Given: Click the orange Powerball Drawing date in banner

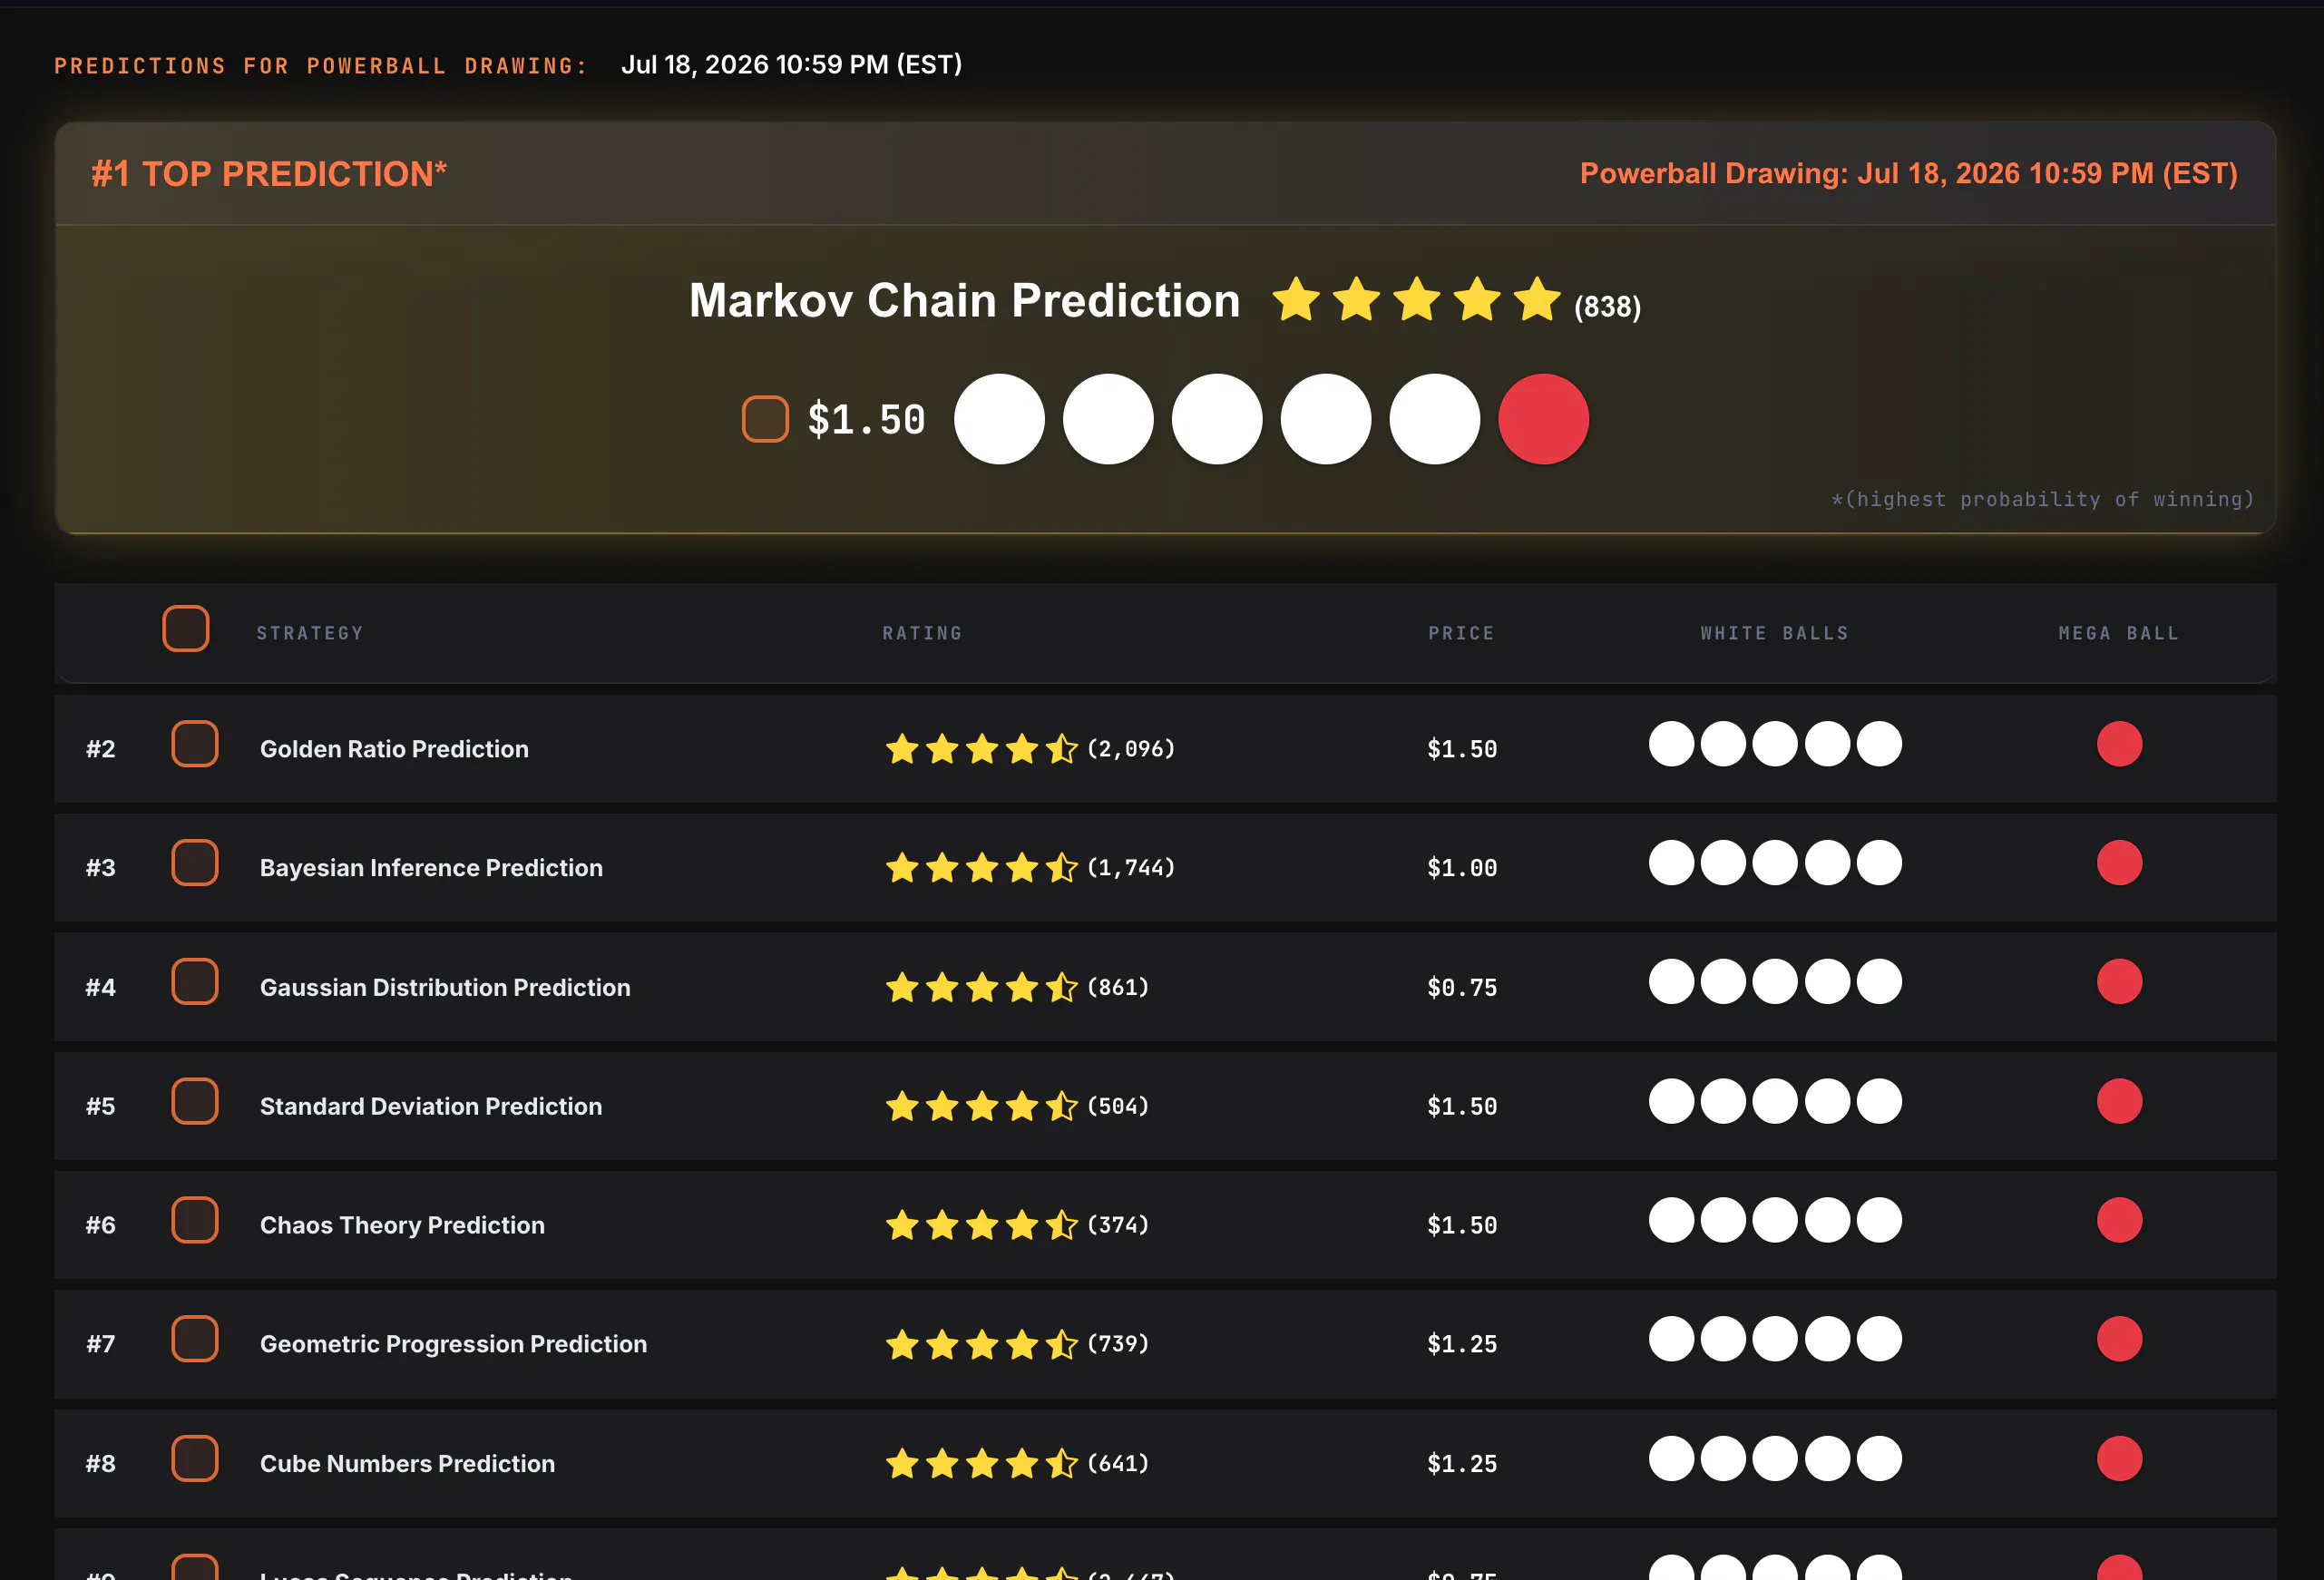Looking at the screenshot, I should 1908,174.
